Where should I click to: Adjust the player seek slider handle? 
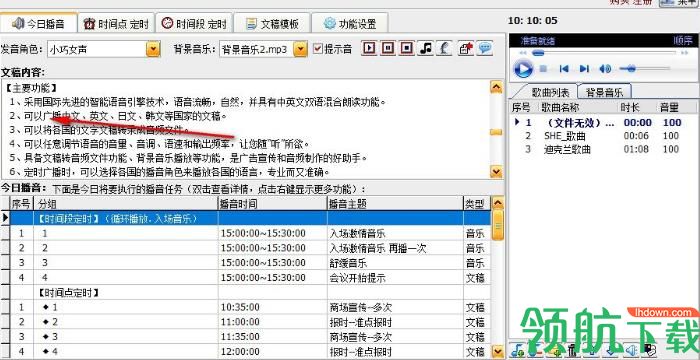coord(538,53)
